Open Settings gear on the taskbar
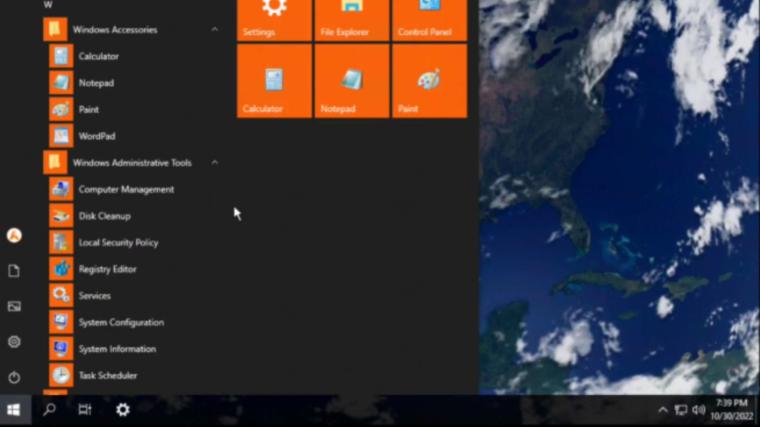 [123, 410]
